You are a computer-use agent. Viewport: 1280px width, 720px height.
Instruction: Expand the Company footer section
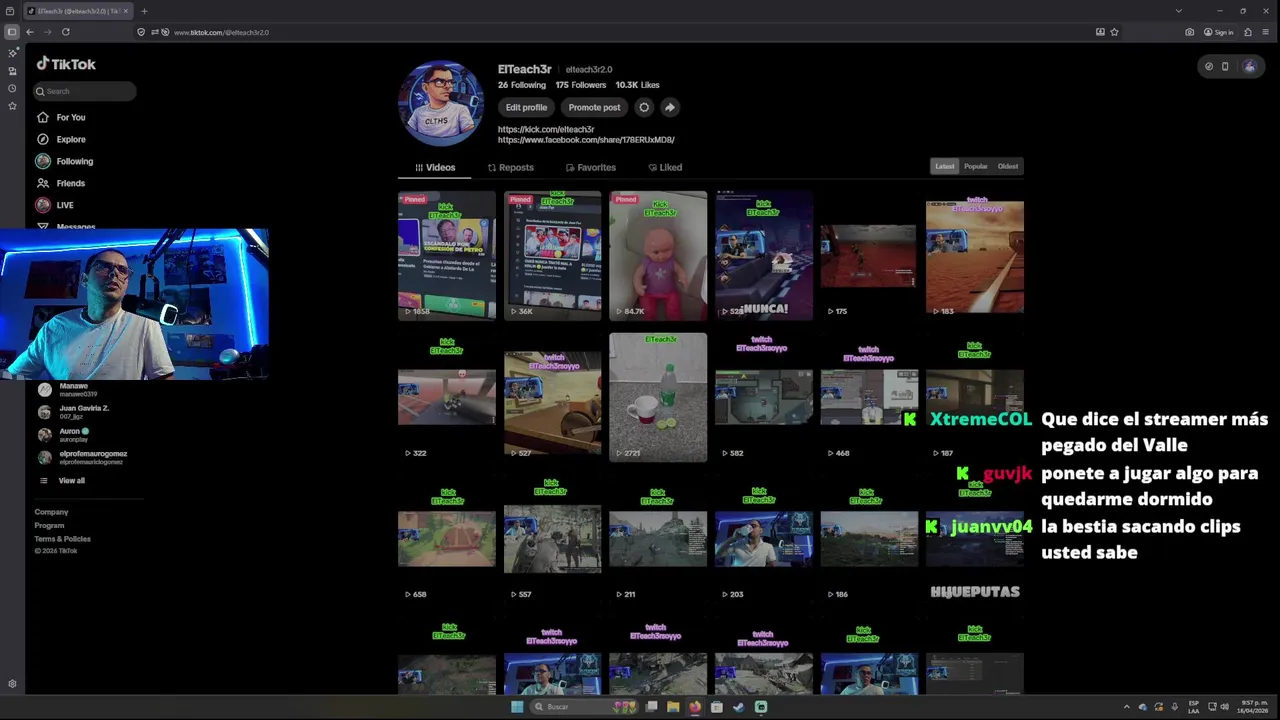coord(51,512)
